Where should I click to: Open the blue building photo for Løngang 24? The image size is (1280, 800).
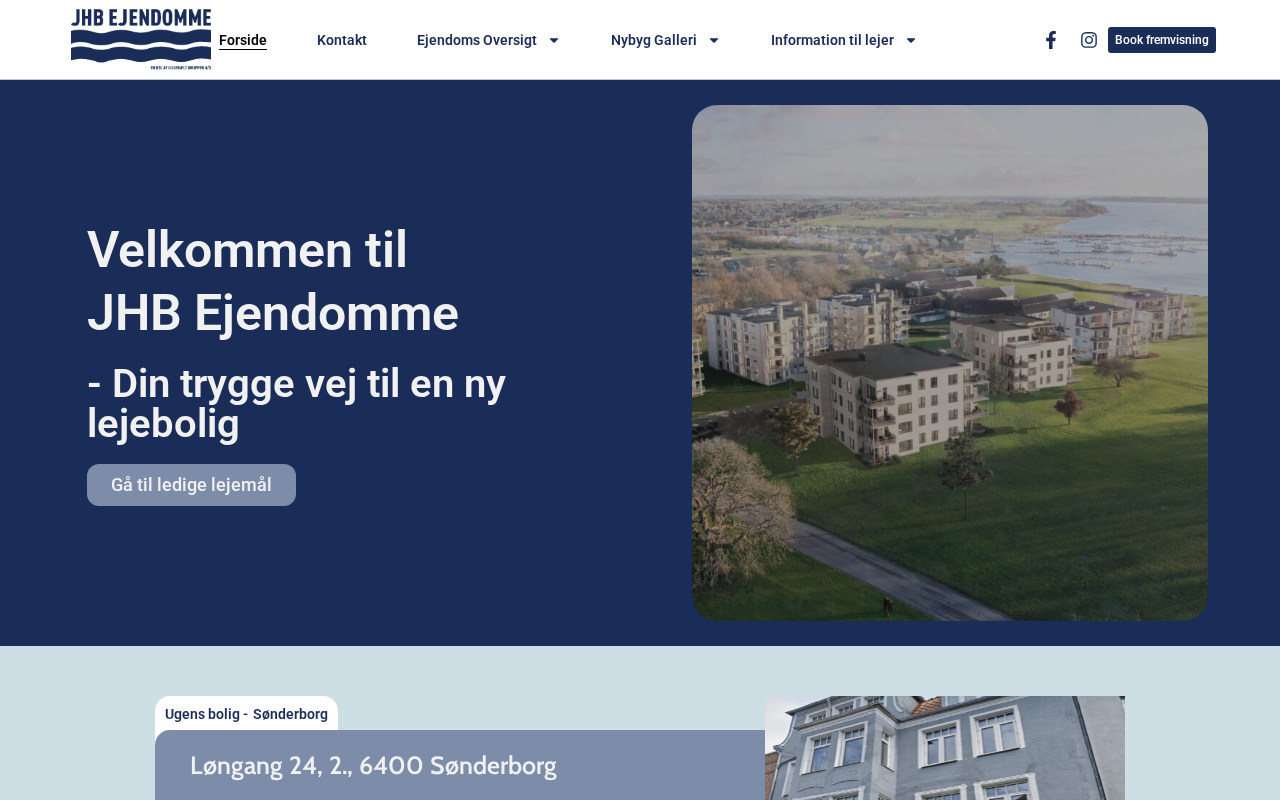click(945, 748)
